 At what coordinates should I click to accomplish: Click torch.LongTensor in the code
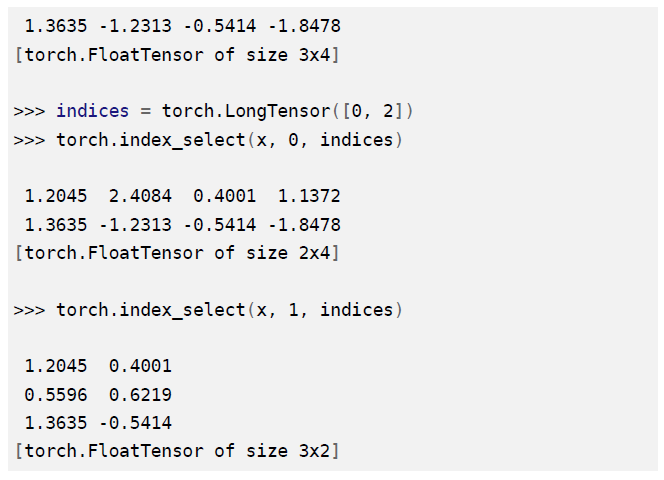[x=246, y=111]
